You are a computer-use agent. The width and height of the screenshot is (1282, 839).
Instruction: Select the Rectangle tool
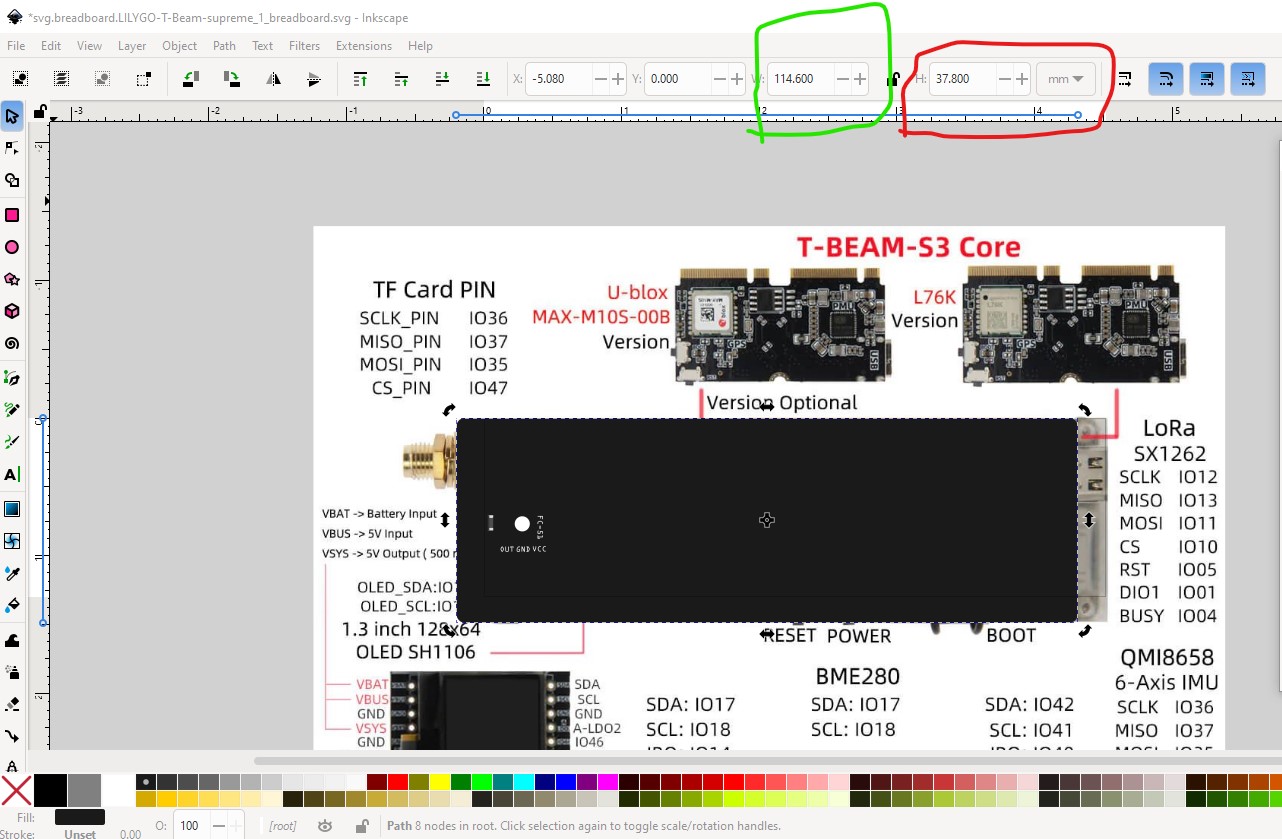tap(12, 215)
